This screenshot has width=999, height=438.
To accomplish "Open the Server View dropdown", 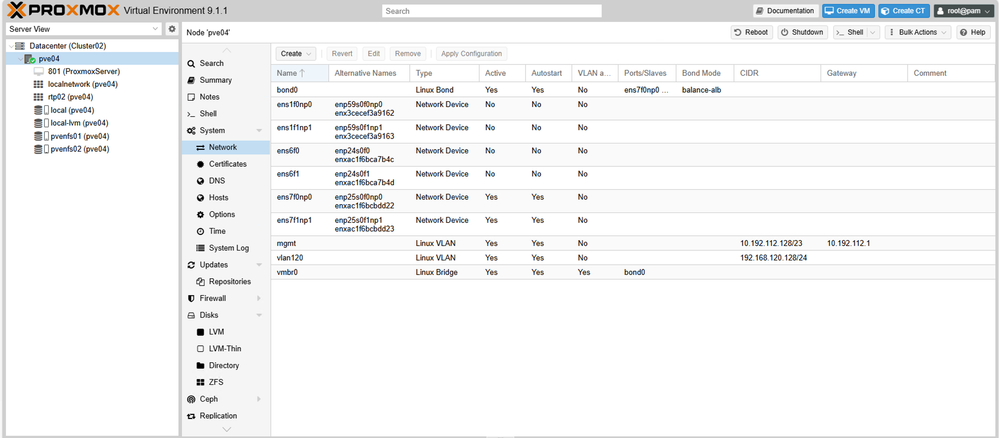I will point(83,30).
